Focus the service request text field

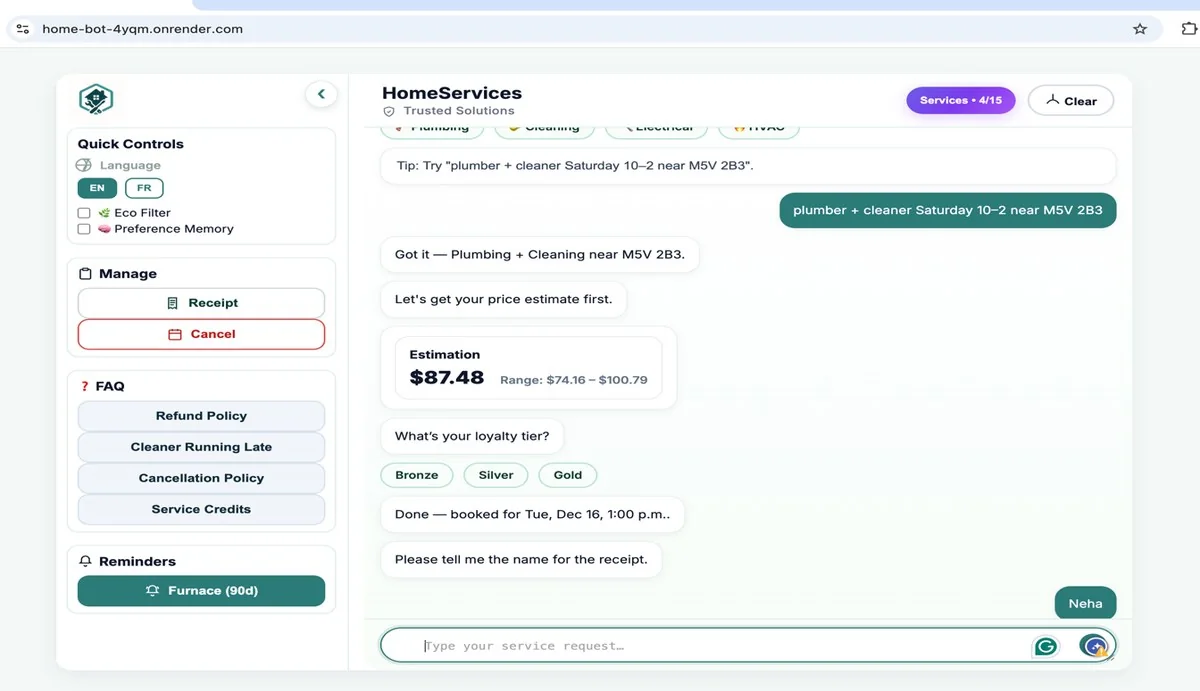pyautogui.click(x=720, y=646)
